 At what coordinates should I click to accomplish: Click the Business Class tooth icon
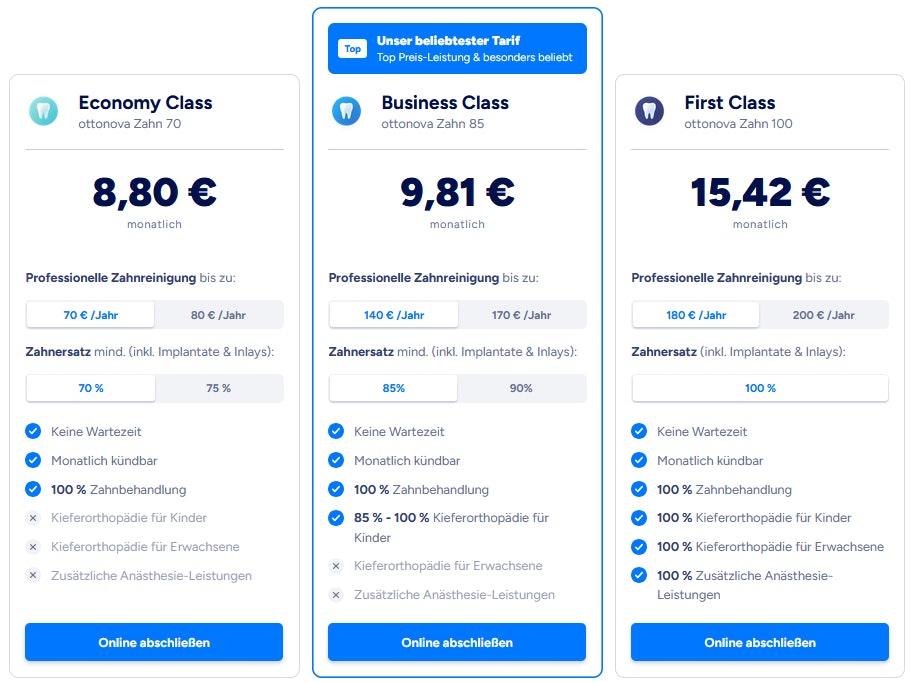coord(346,111)
